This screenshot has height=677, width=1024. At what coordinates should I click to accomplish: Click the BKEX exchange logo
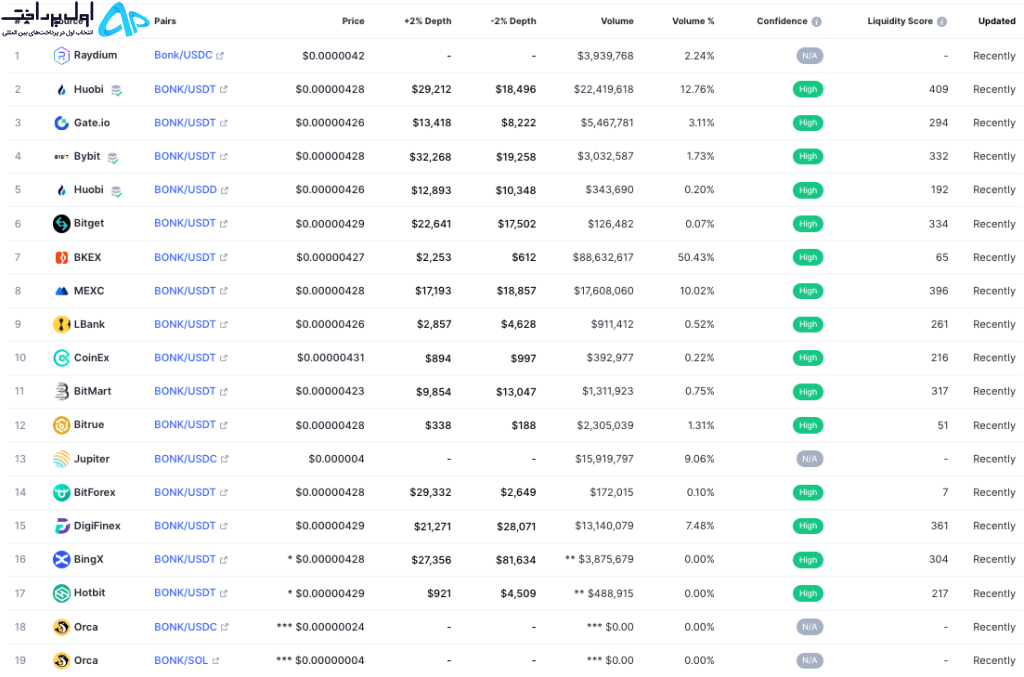coord(61,257)
